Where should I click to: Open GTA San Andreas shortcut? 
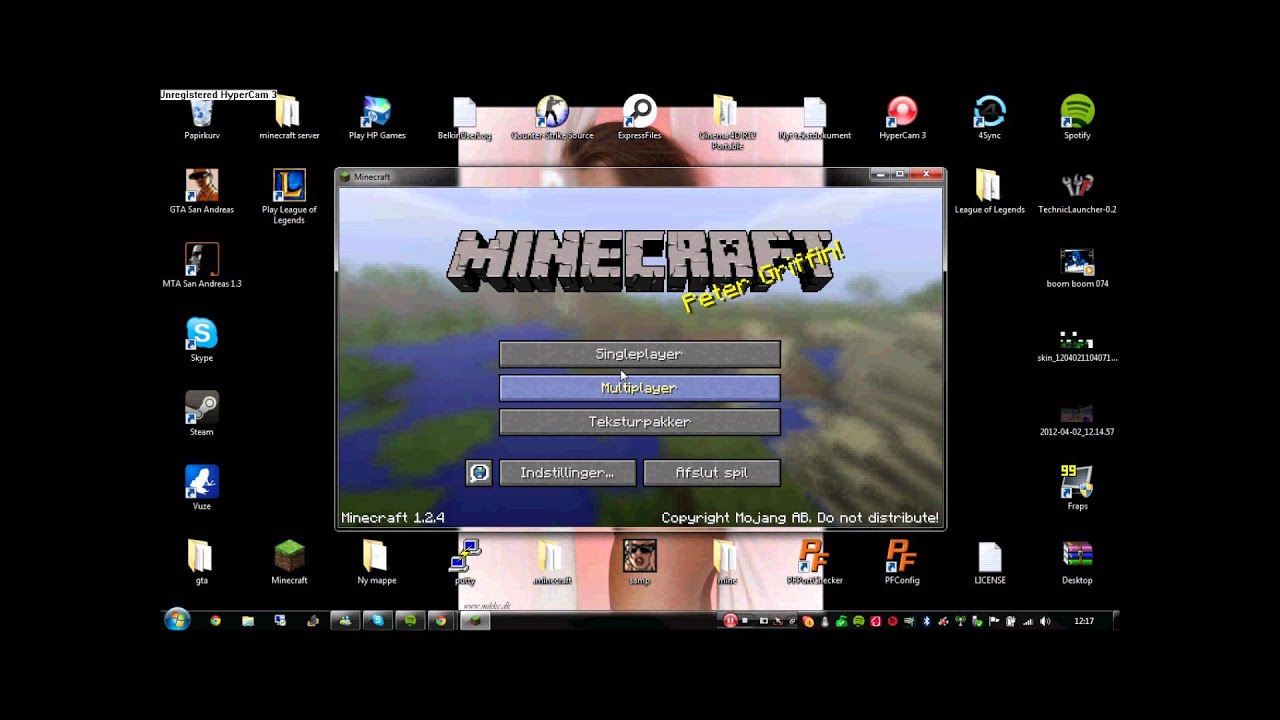tap(202, 192)
